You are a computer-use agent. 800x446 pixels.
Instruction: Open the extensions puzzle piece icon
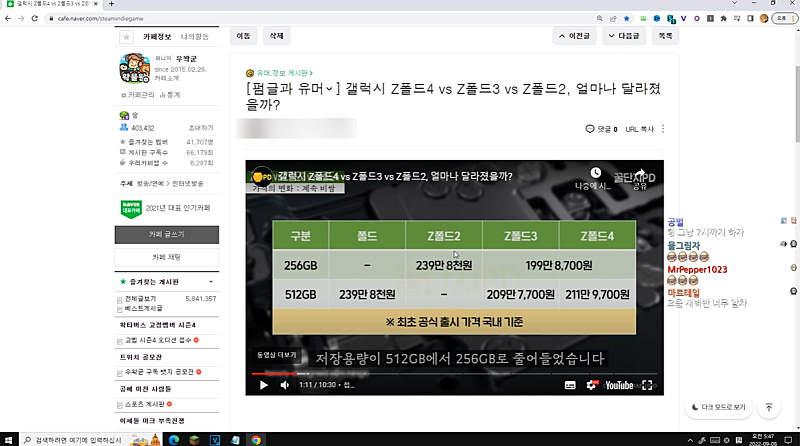point(723,18)
